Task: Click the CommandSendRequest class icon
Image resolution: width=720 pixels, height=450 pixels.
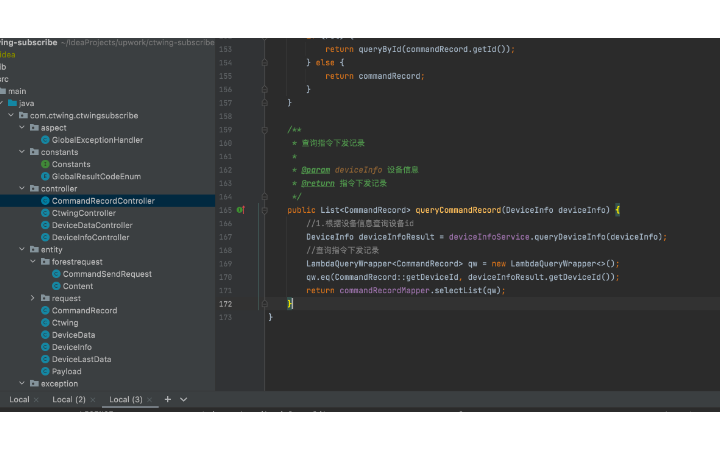Action: pyautogui.click(x=56, y=274)
